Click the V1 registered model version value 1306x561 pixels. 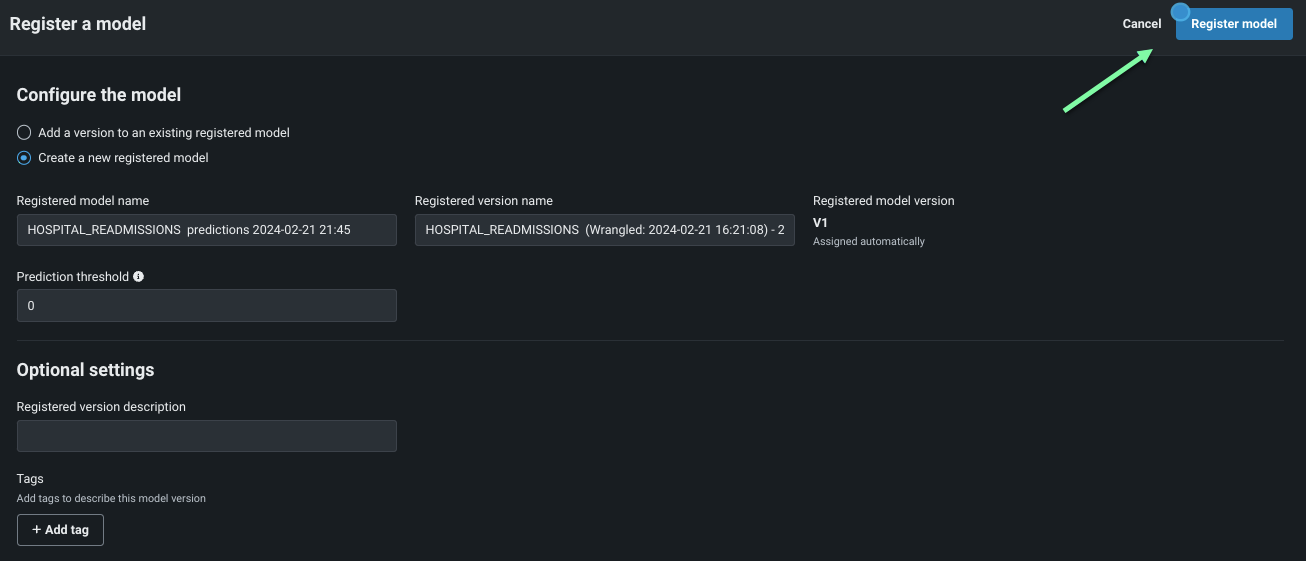820,223
